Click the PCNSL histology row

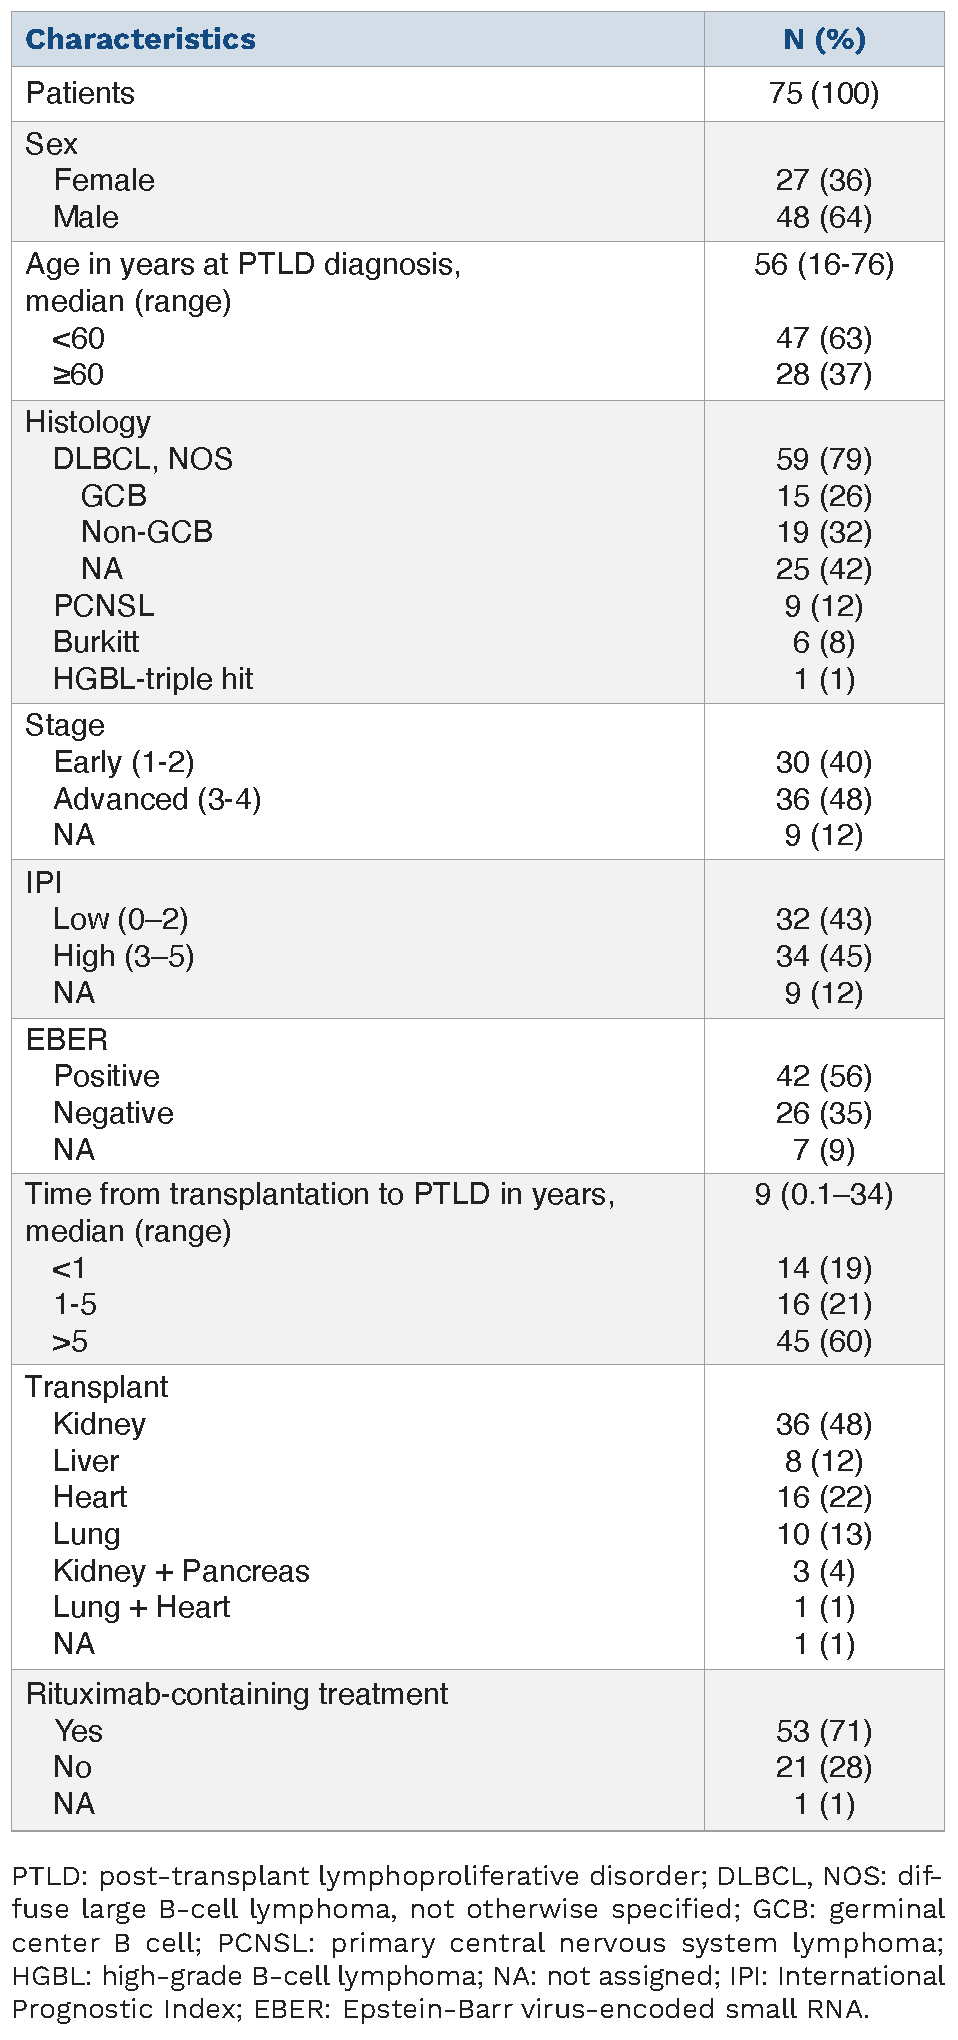pos(104,606)
